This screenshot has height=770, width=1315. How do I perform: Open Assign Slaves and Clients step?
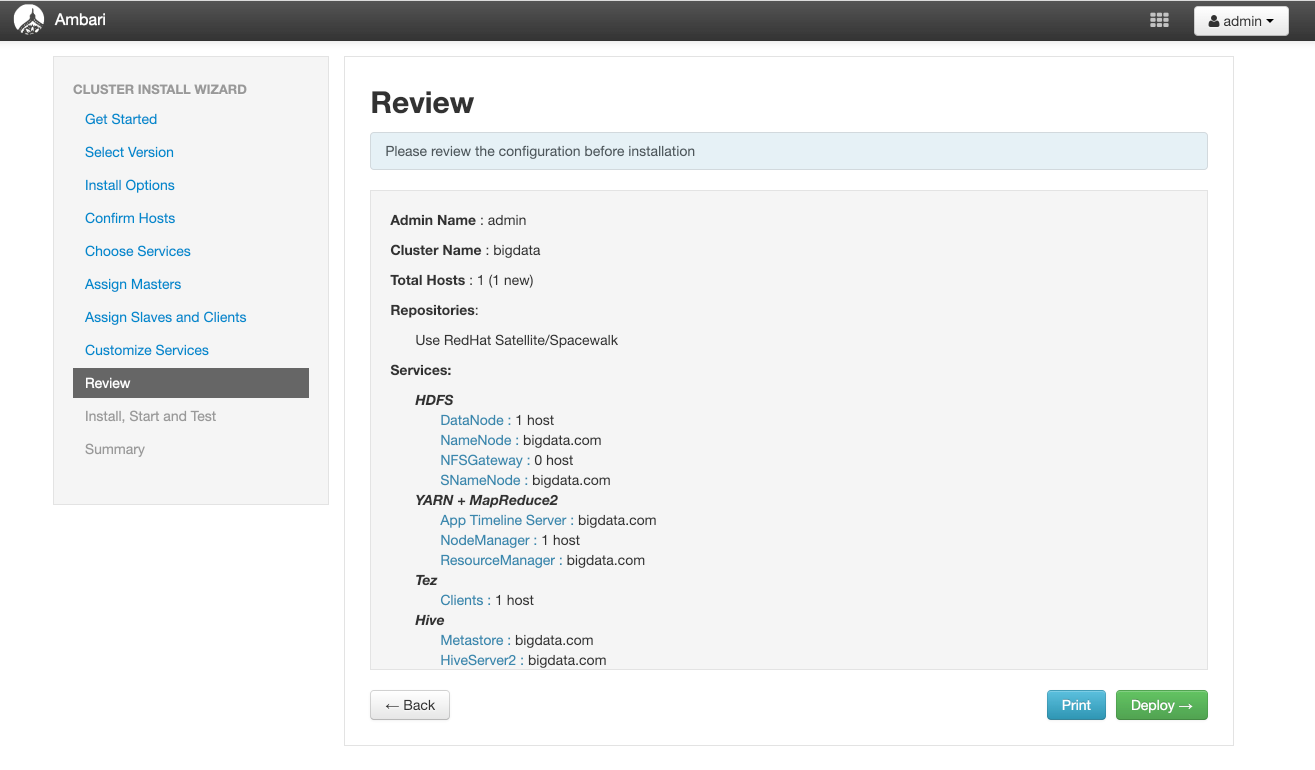pyautogui.click(x=165, y=317)
